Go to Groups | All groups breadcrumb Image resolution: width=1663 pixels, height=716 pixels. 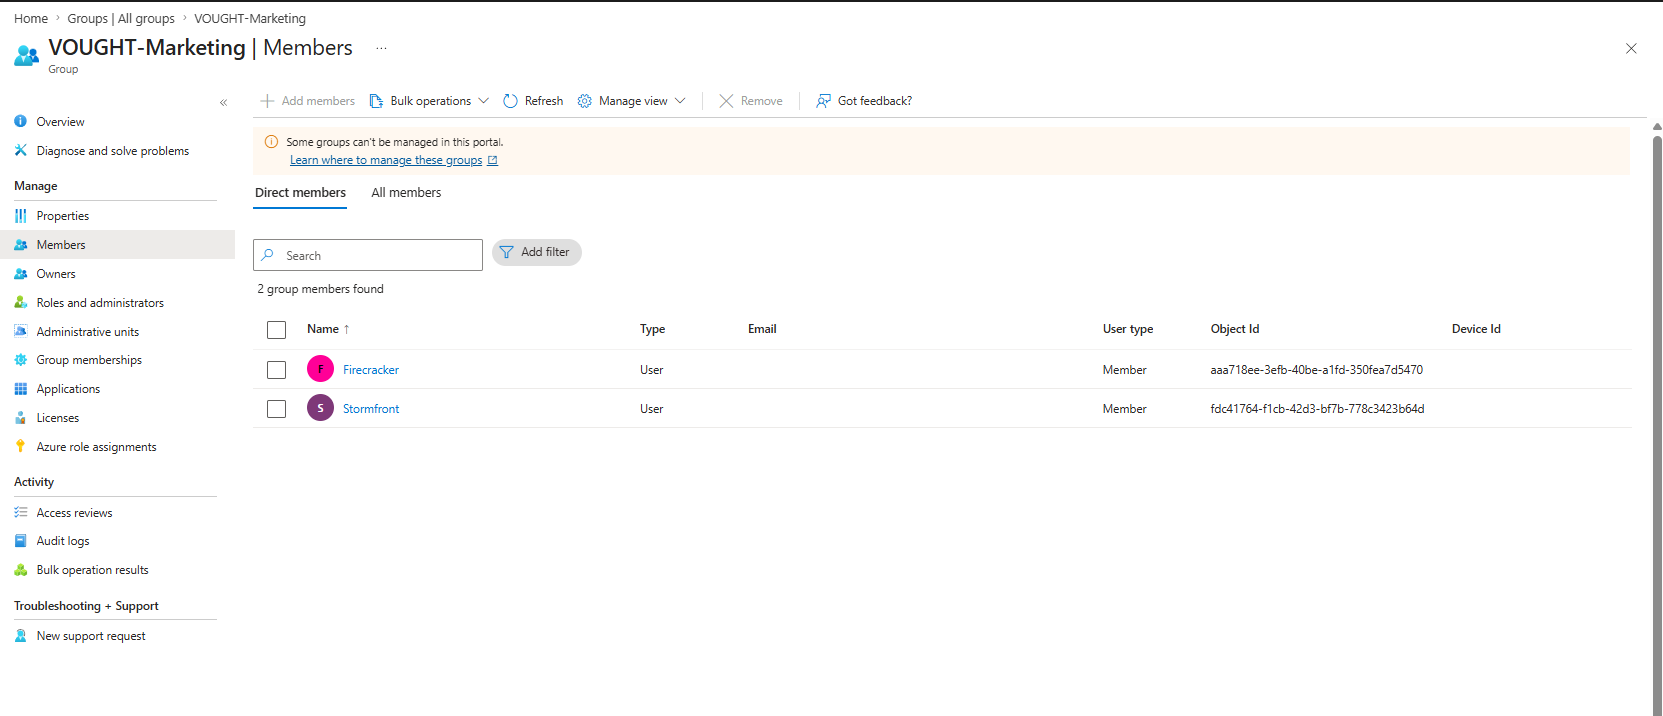point(121,18)
